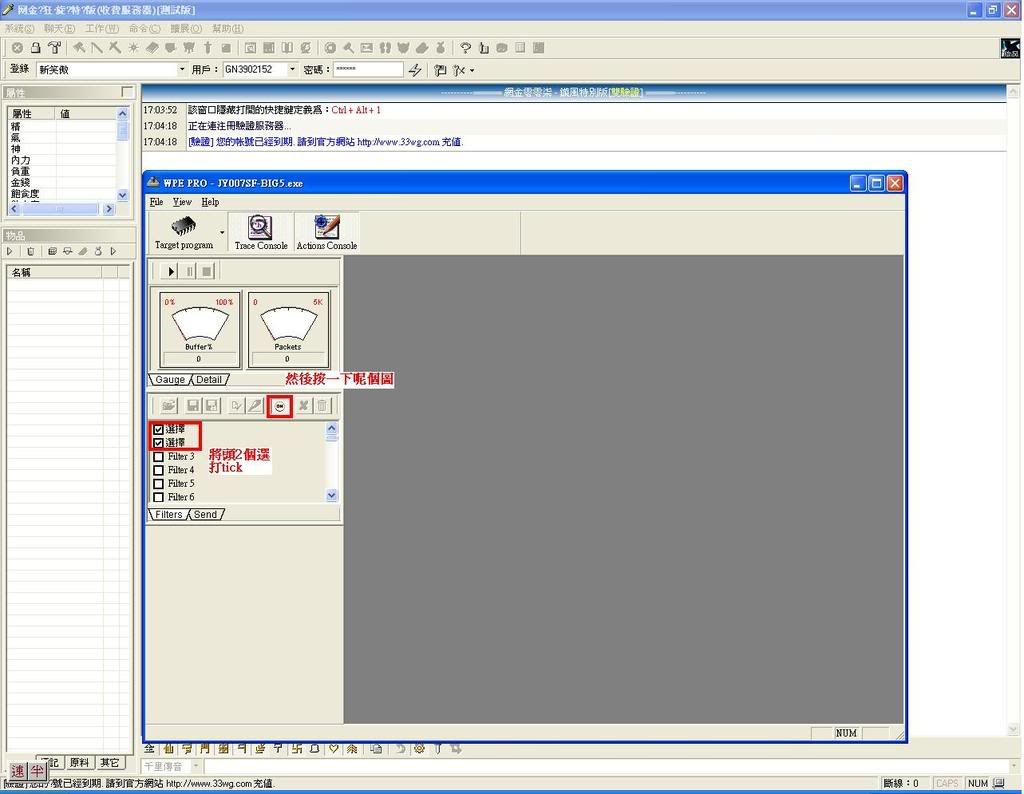Enable the Filter 3 checkbox
The height and width of the screenshot is (794, 1024).
pos(158,457)
